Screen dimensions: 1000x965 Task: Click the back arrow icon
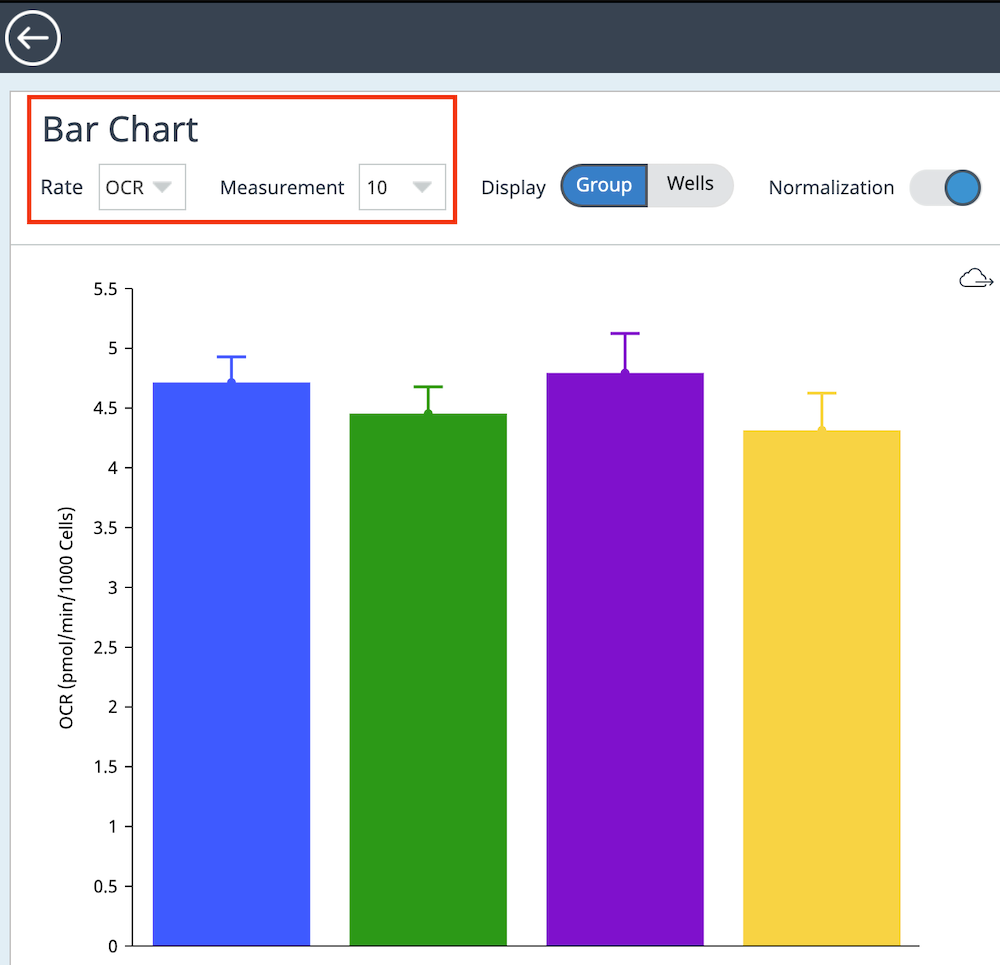point(33,38)
